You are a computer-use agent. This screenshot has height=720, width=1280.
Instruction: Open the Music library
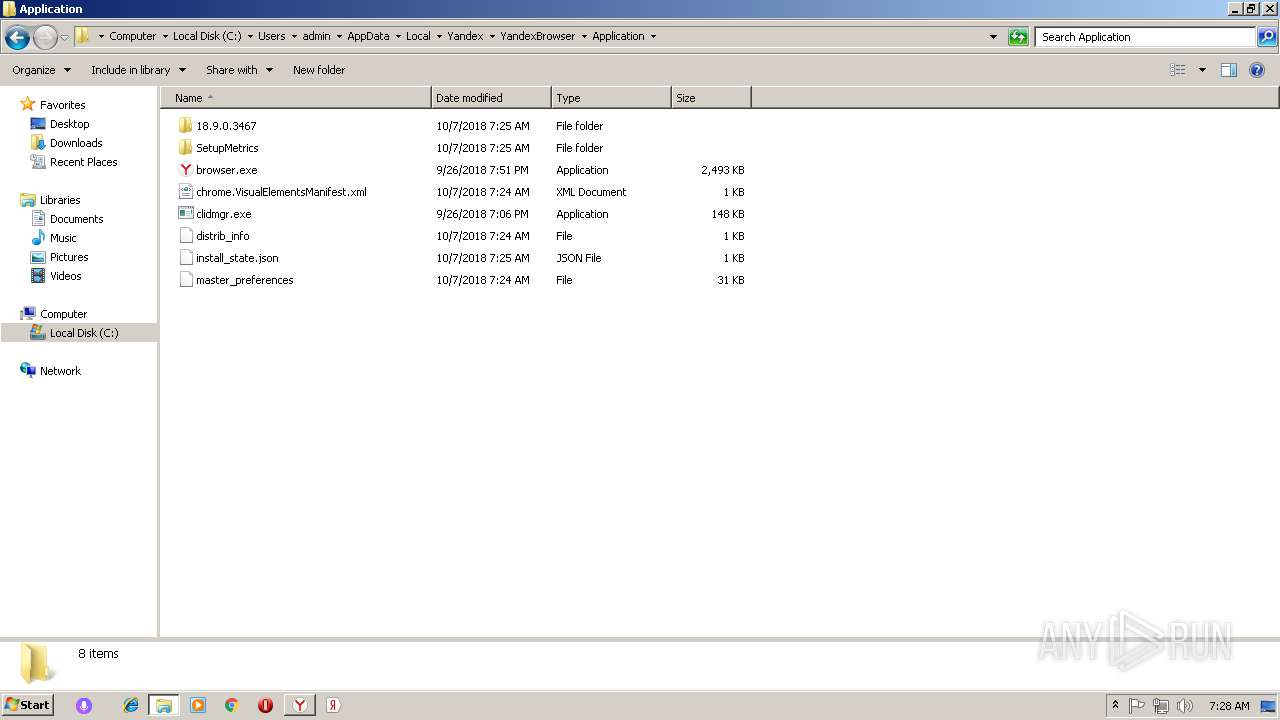tap(63, 238)
